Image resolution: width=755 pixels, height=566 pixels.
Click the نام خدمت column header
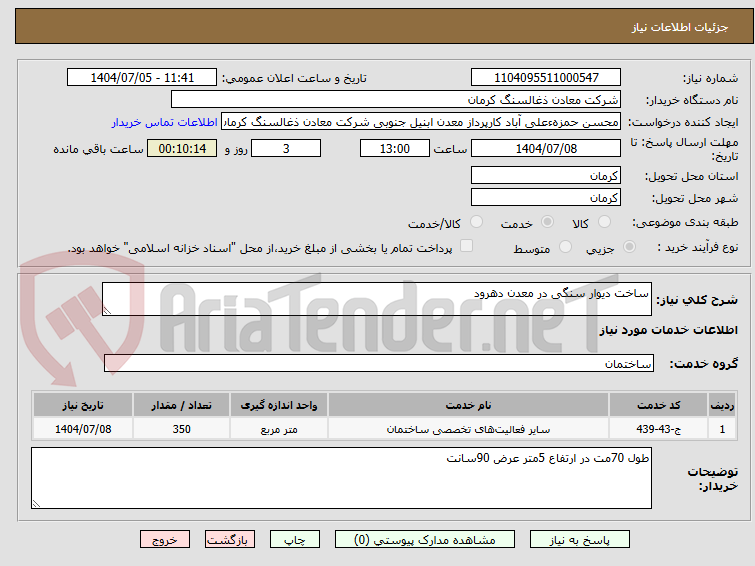tap(469, 405)
